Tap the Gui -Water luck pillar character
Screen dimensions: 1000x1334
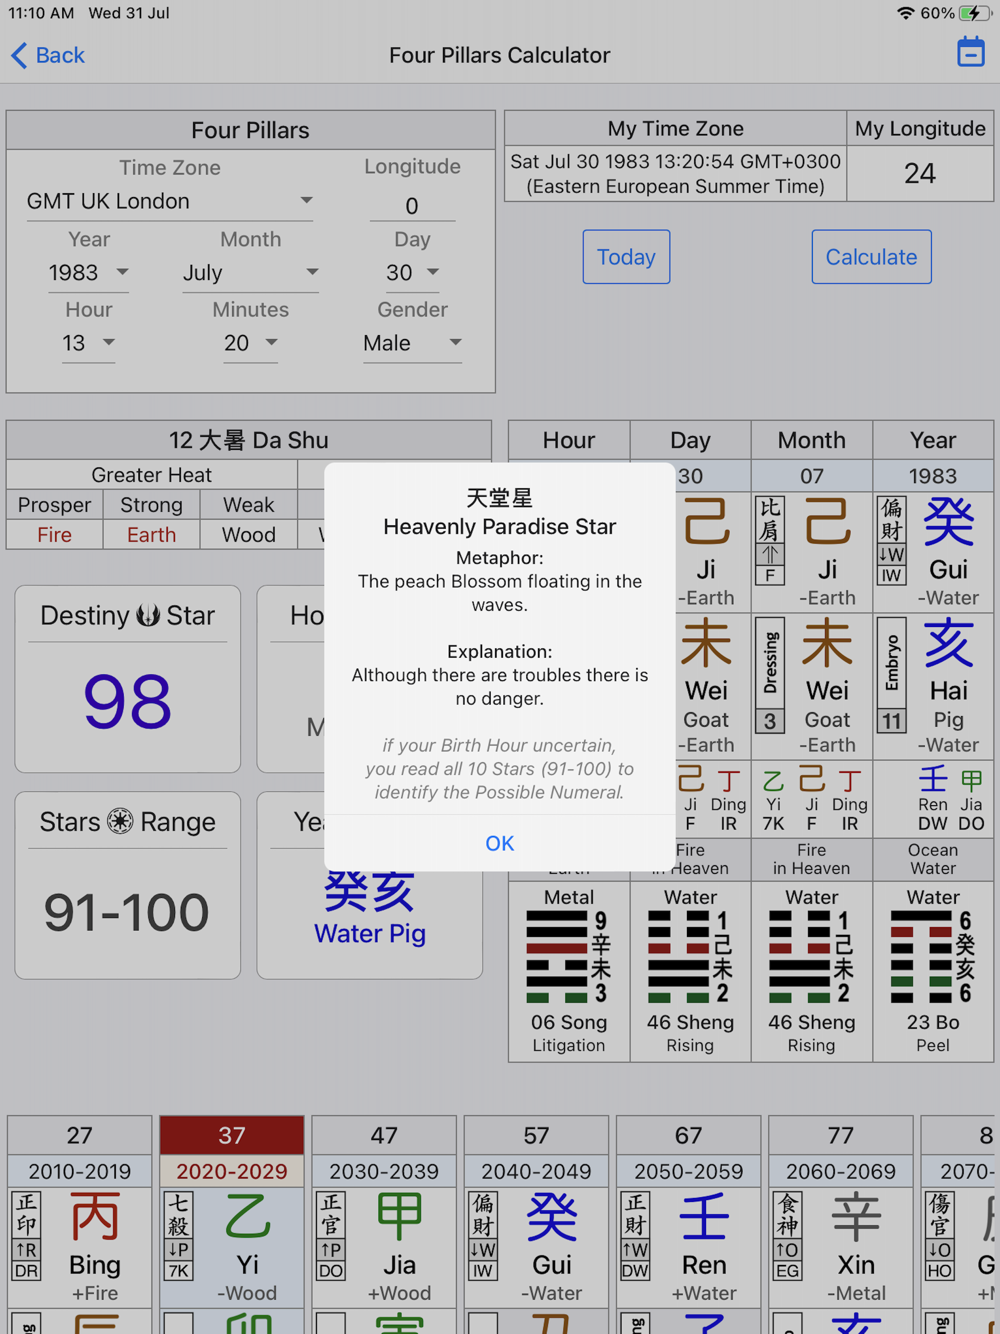552,1218
